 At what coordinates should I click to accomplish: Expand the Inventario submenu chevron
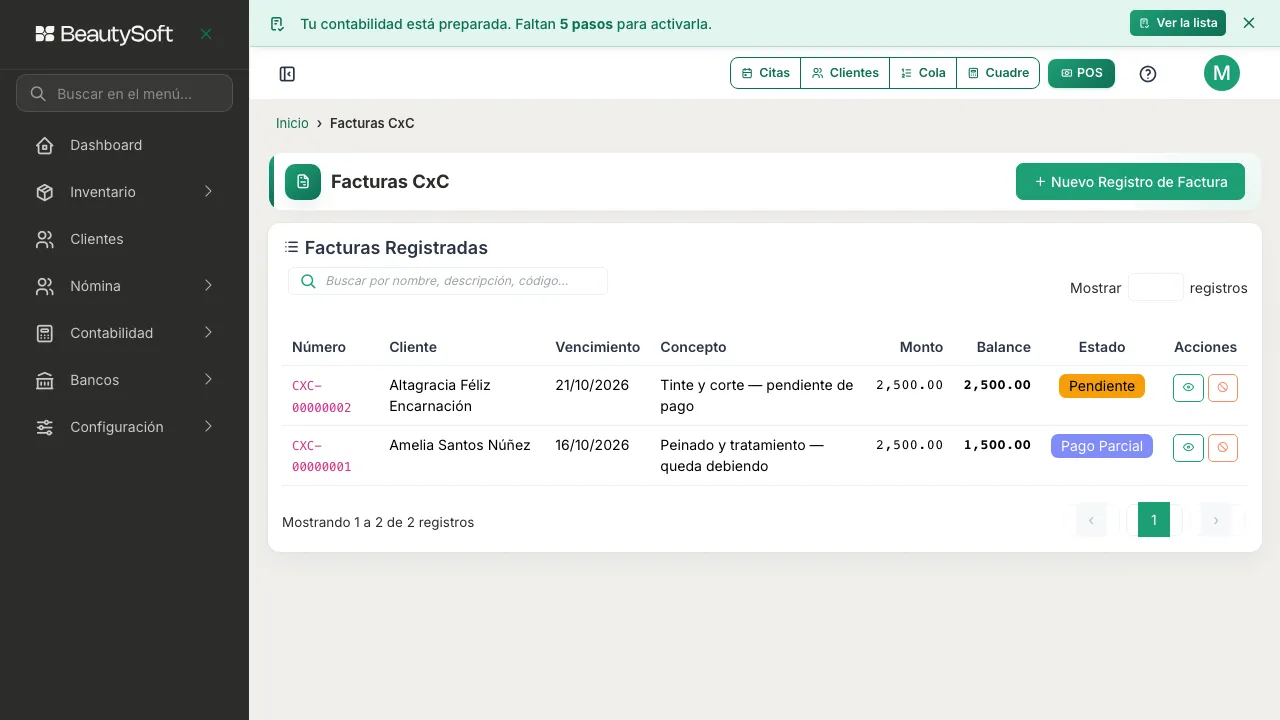[x=208, y=191]
